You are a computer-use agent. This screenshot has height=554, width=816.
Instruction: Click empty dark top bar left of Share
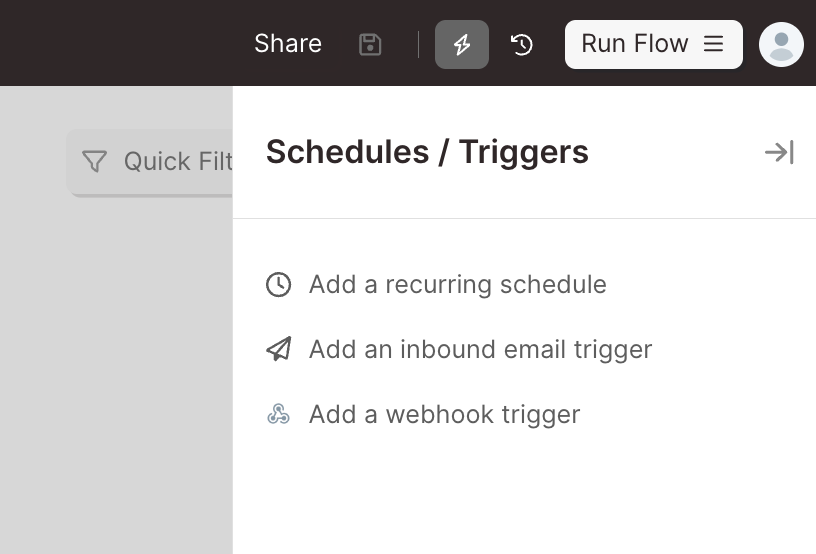pyautogui.click(x=122, y=43)
